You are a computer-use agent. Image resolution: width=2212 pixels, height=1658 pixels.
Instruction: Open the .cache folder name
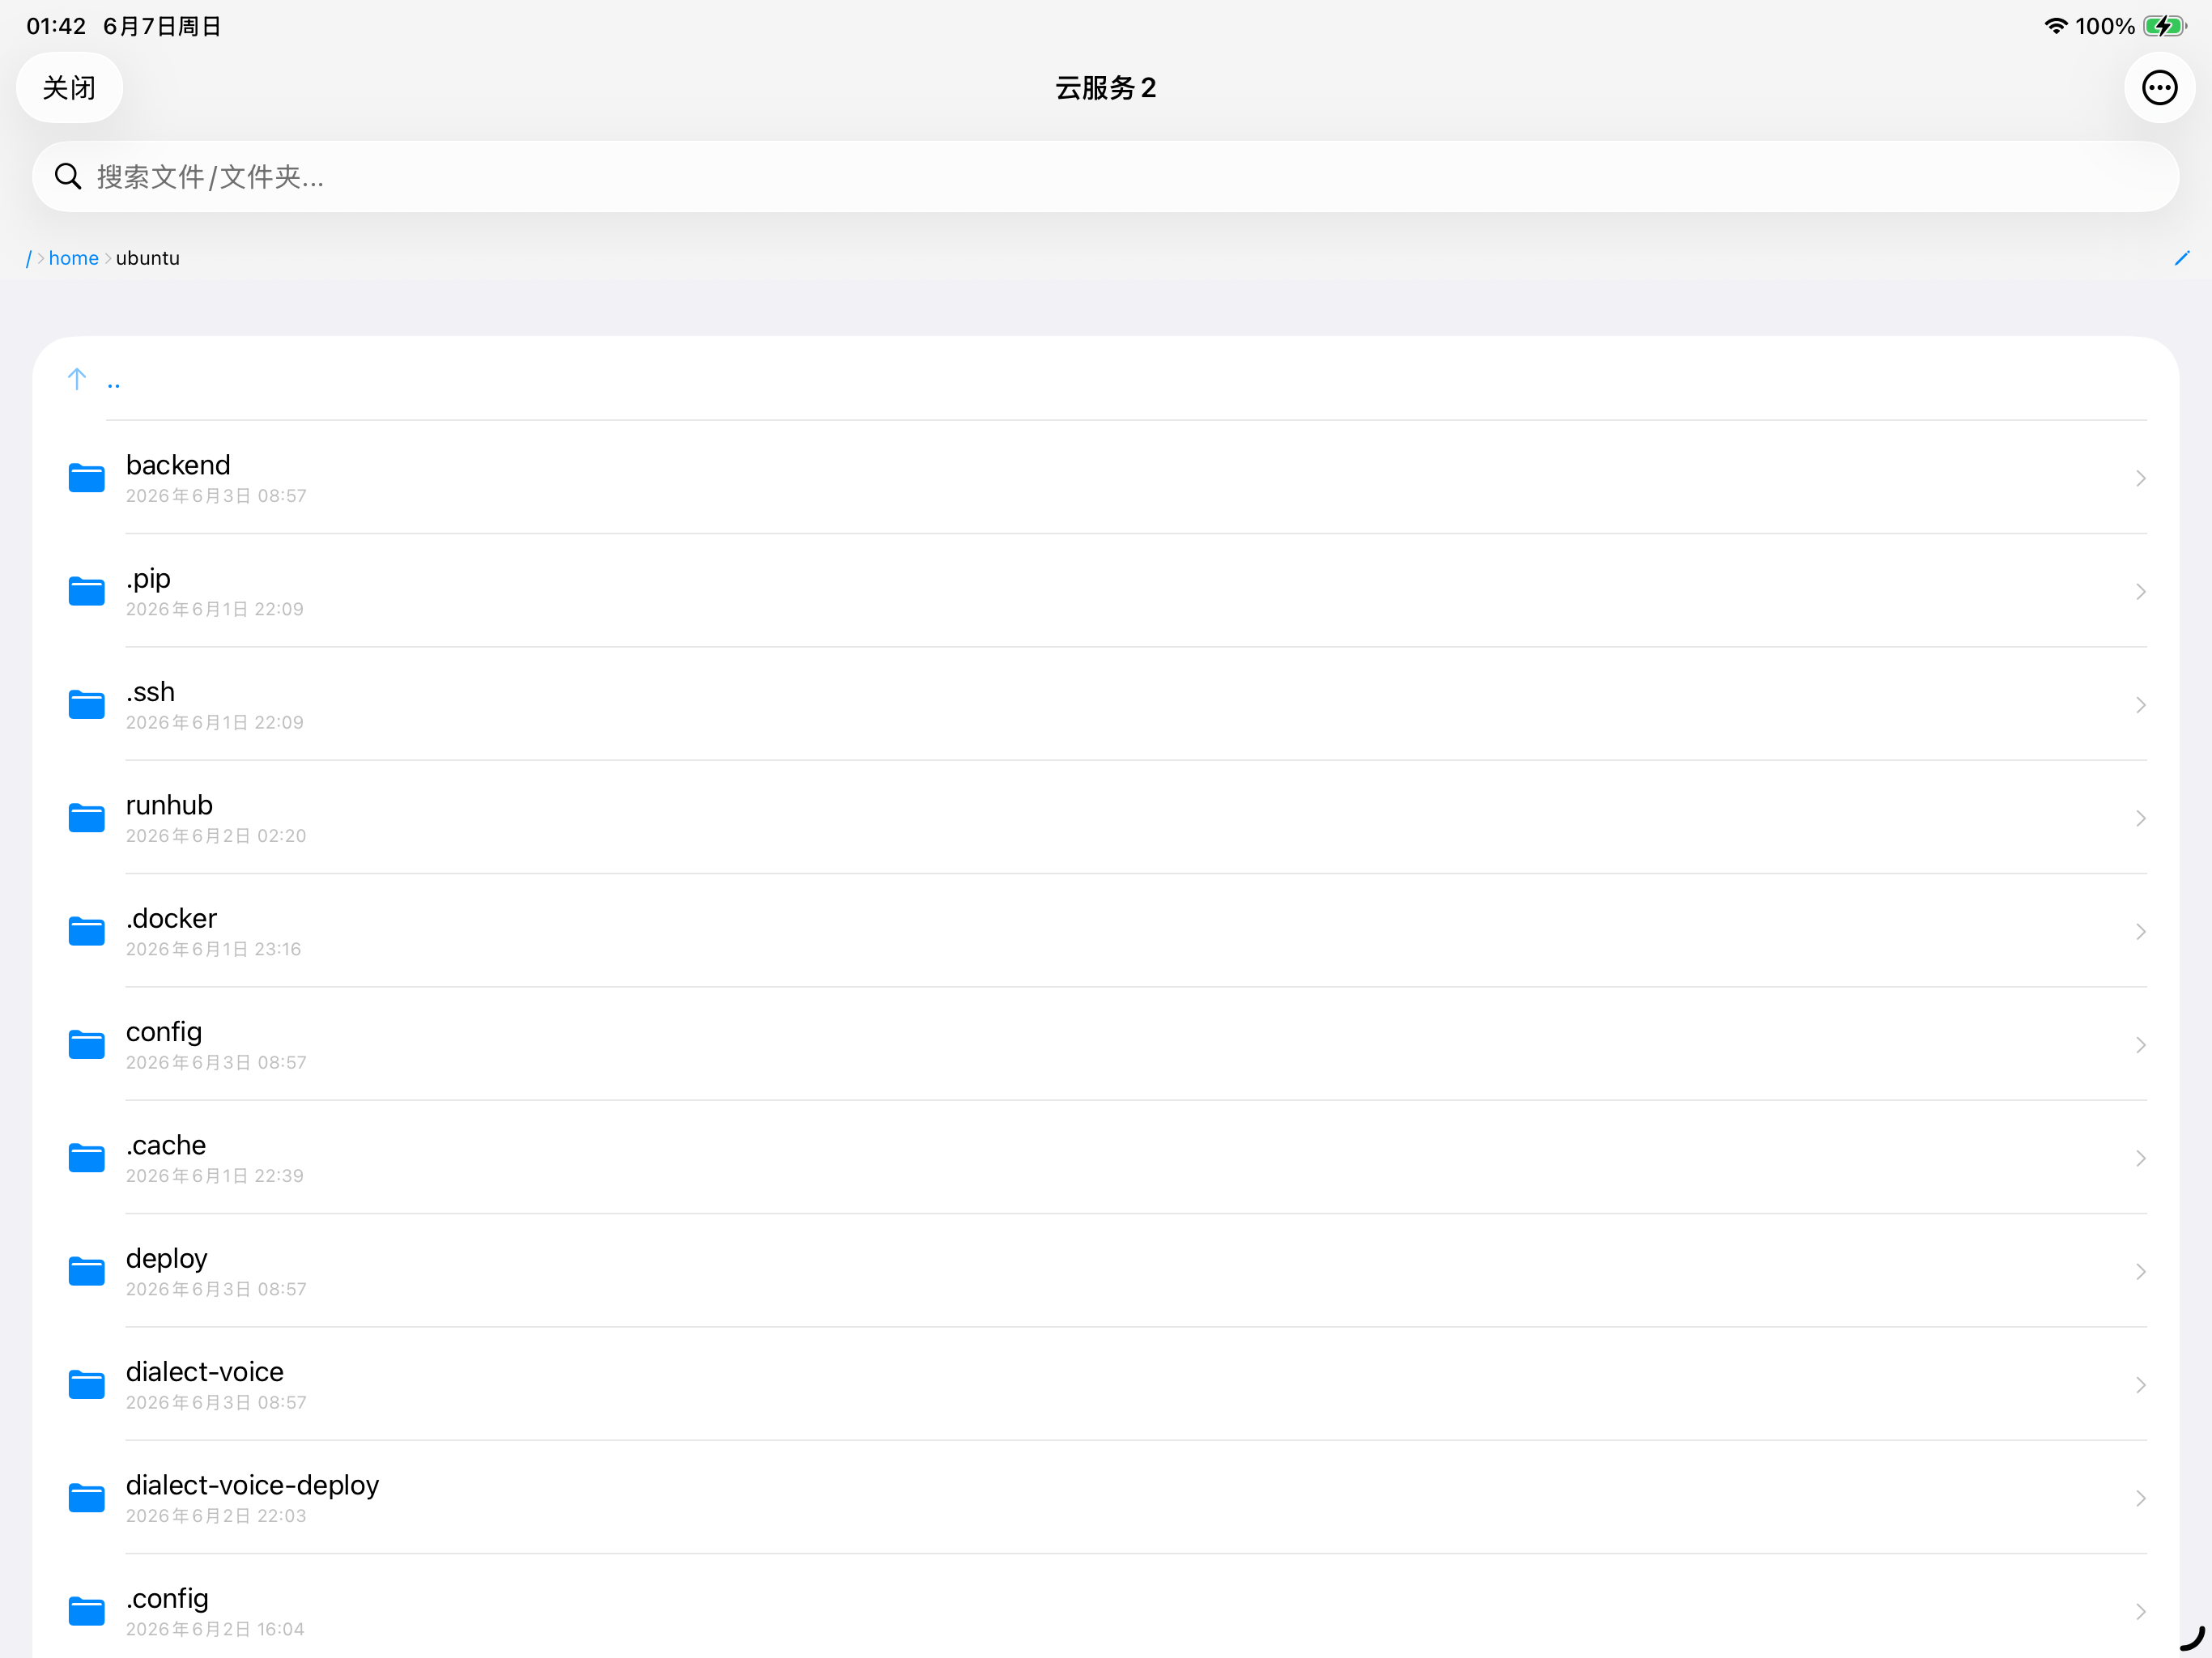coord(166,1145)
